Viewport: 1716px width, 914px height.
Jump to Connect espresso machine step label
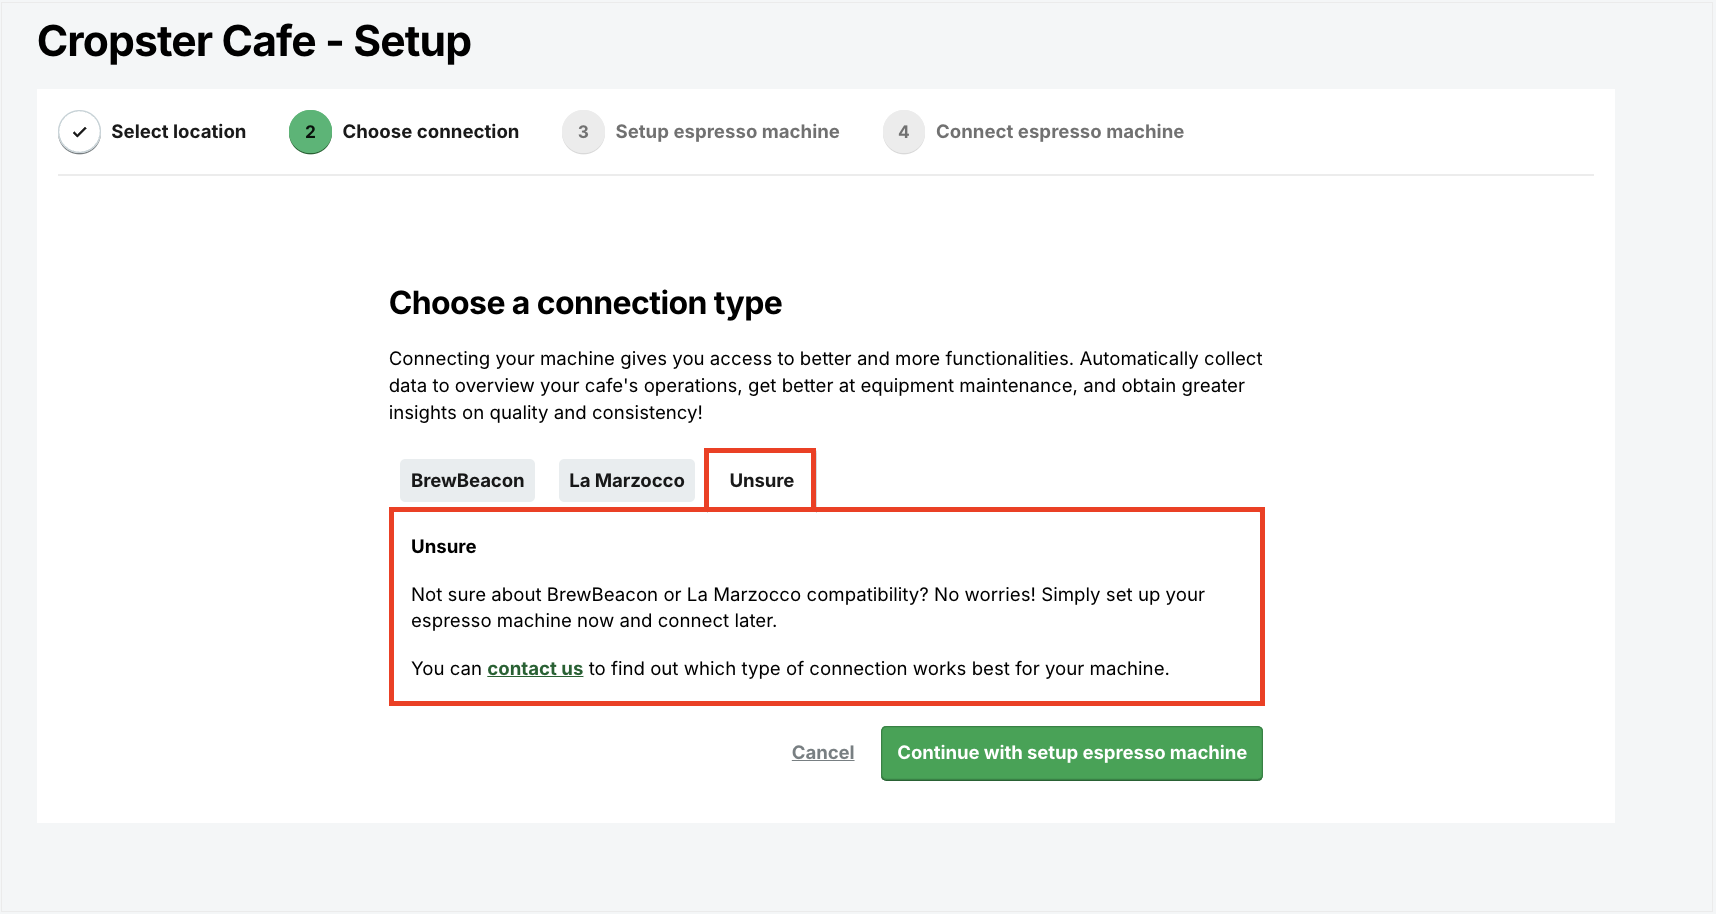point(1059,132)
